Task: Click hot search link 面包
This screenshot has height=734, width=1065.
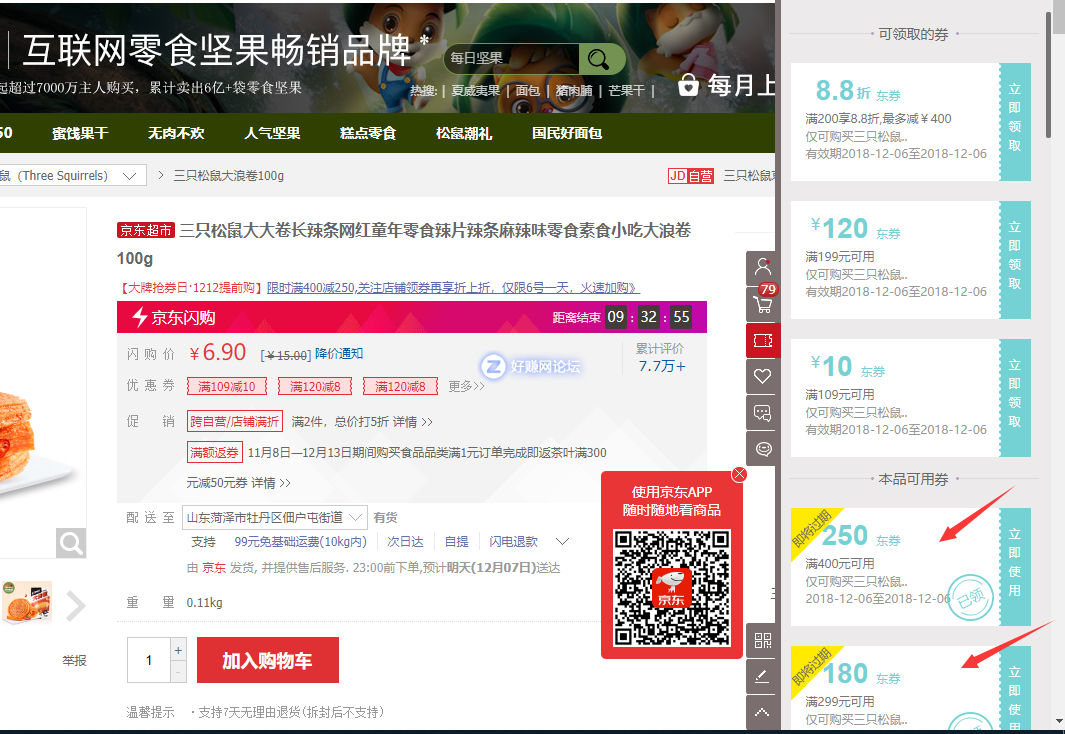Action: 528,90
